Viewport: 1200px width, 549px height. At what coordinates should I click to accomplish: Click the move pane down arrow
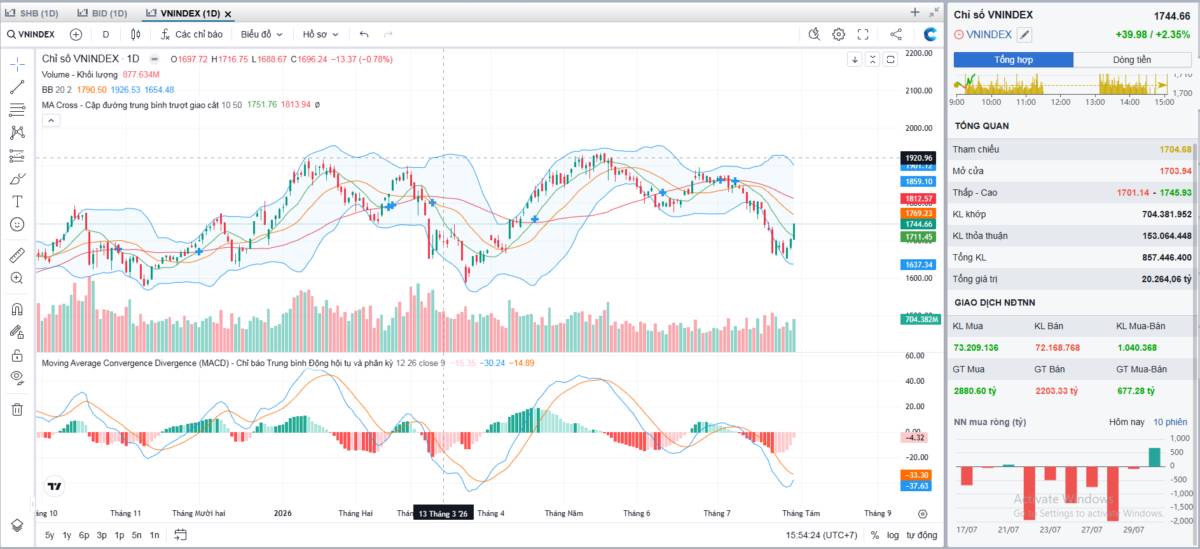[x=855, y=59]
